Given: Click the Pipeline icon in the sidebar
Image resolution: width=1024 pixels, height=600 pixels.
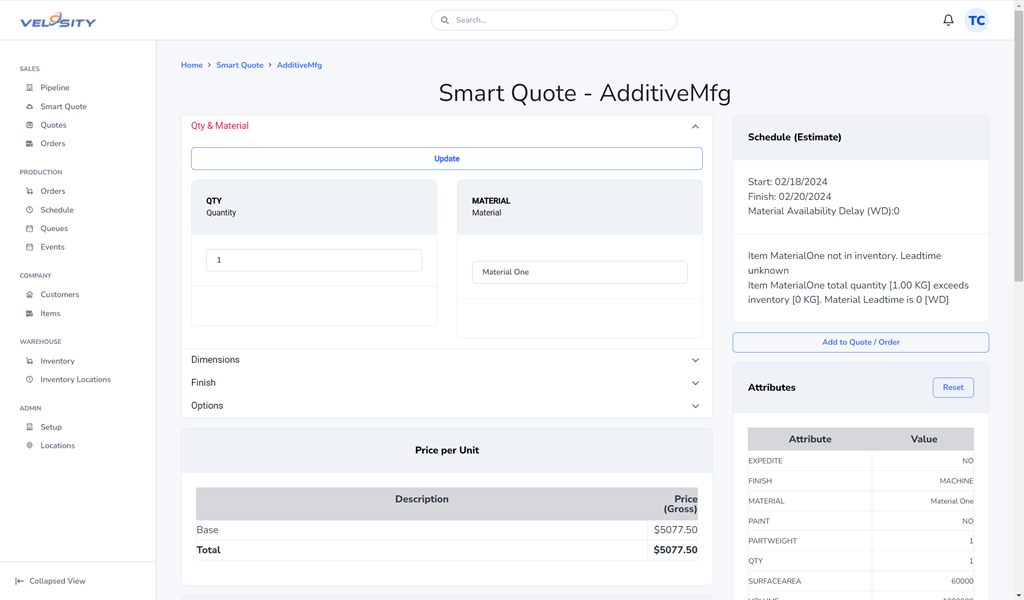Looking at the screenshot, I should pyautogui.click(x=30, y=88).
